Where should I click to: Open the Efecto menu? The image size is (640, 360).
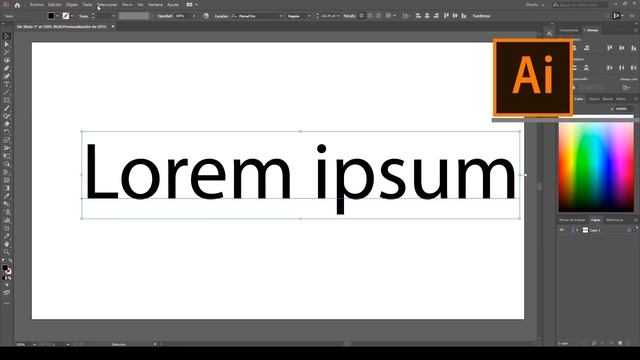(x=127, y=5)
